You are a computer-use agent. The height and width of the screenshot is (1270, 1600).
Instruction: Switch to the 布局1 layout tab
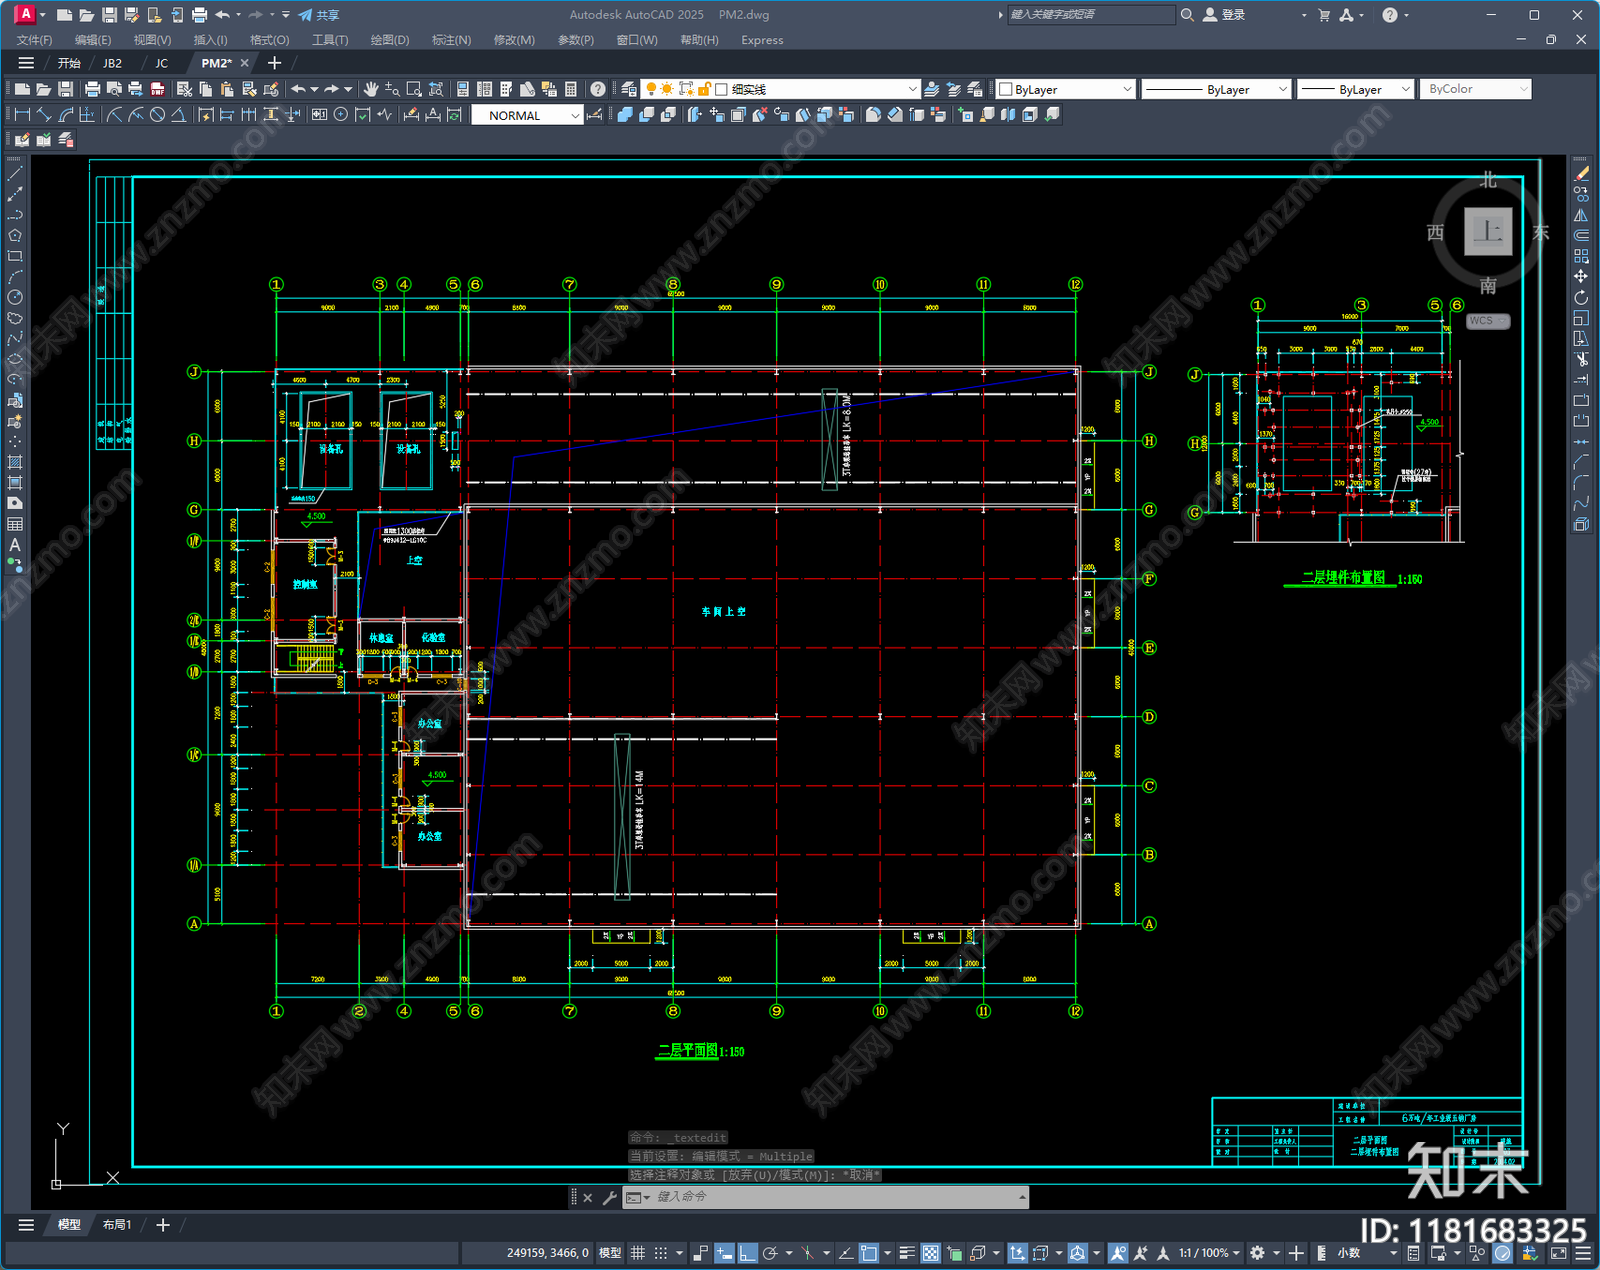117,1225
